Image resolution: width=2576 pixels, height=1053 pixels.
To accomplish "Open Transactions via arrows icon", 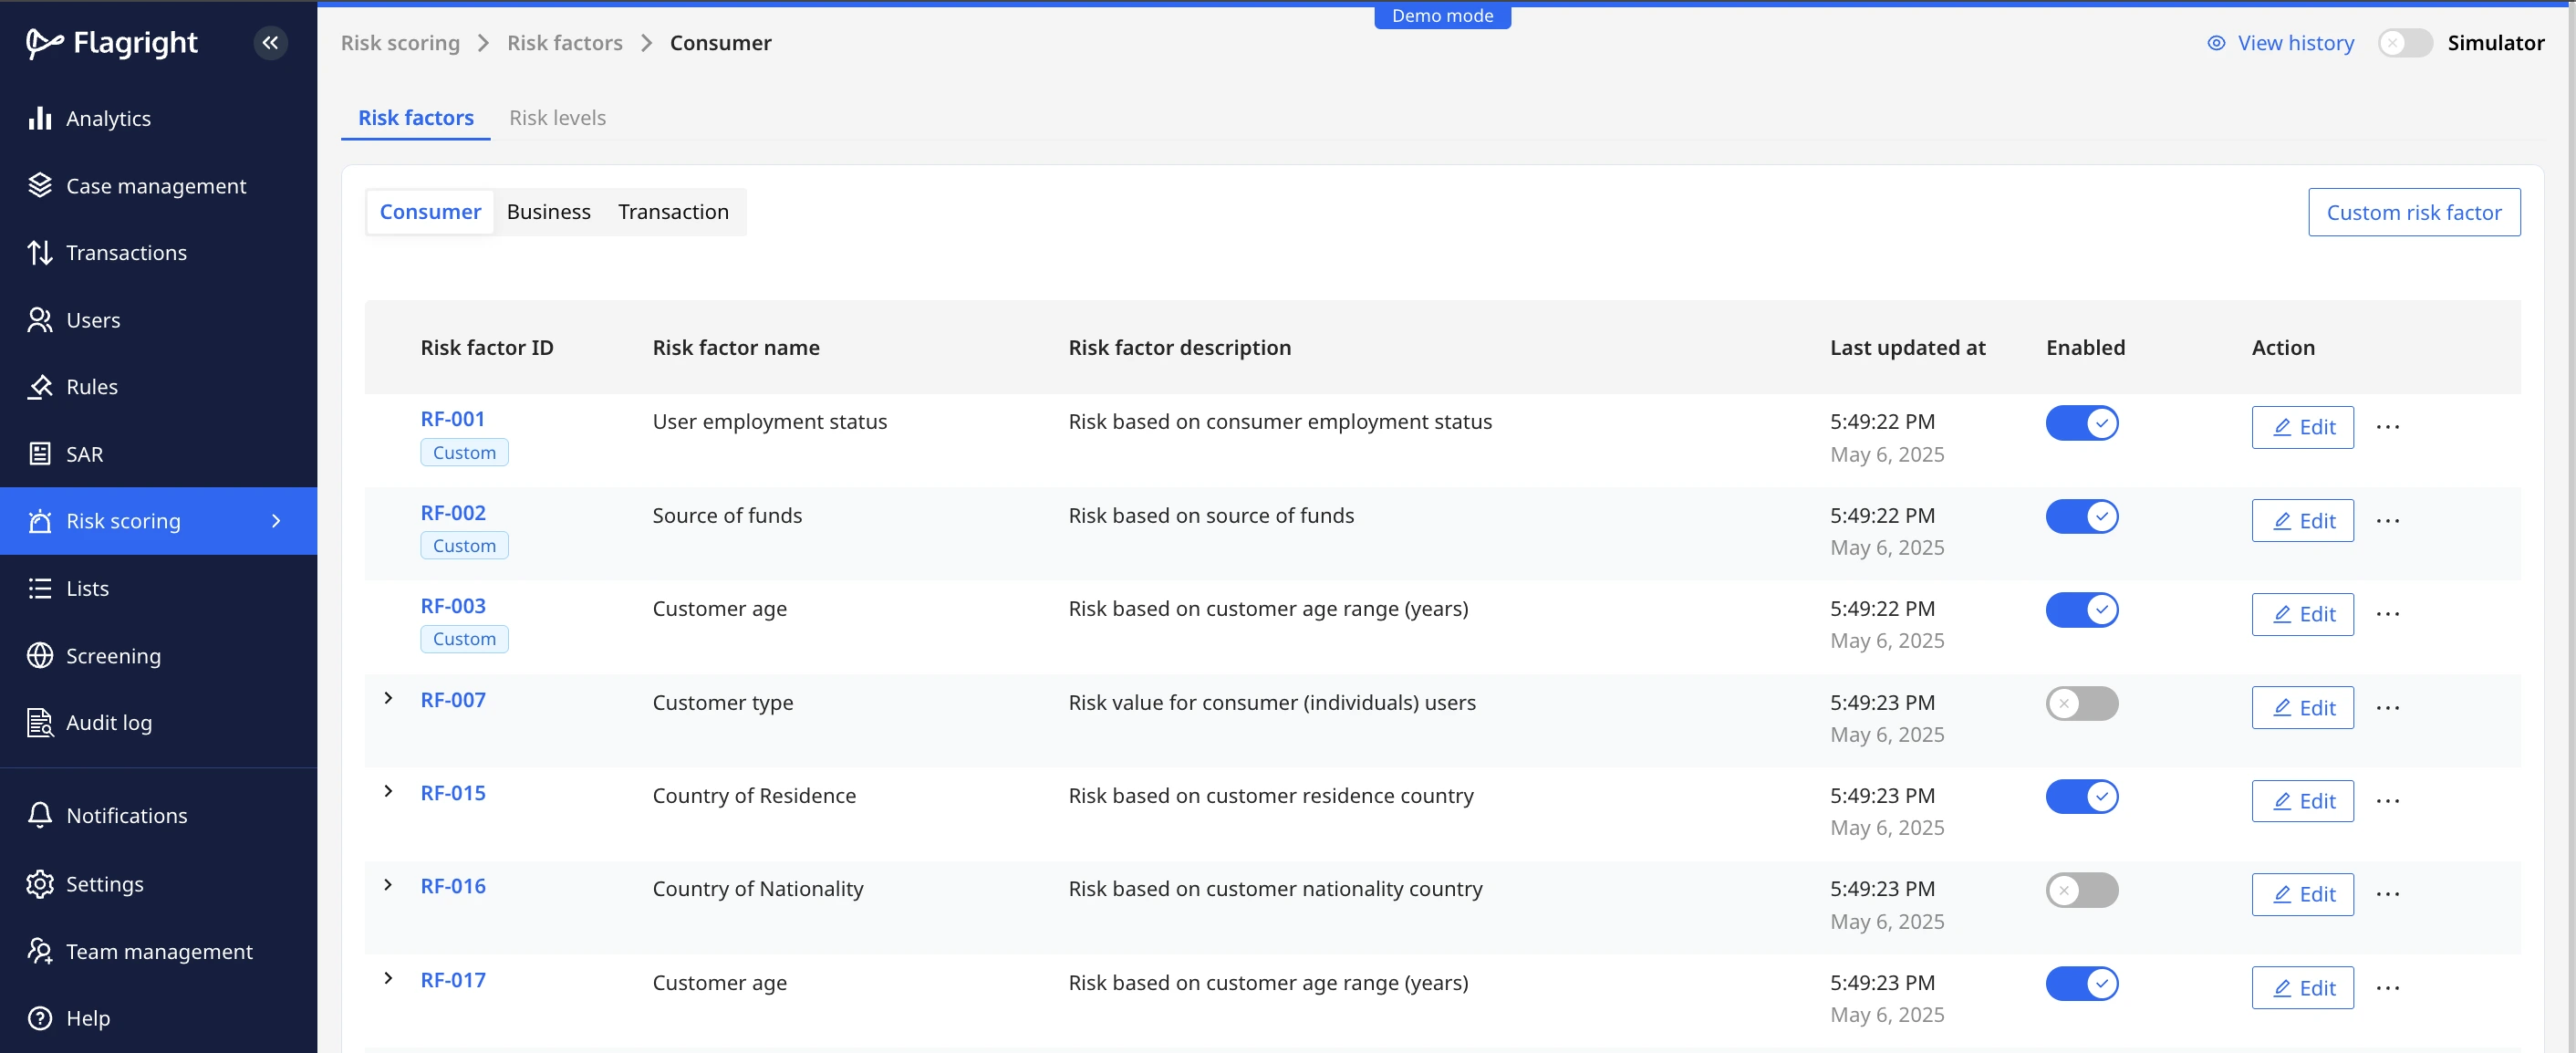I will [x=40, y=253].
